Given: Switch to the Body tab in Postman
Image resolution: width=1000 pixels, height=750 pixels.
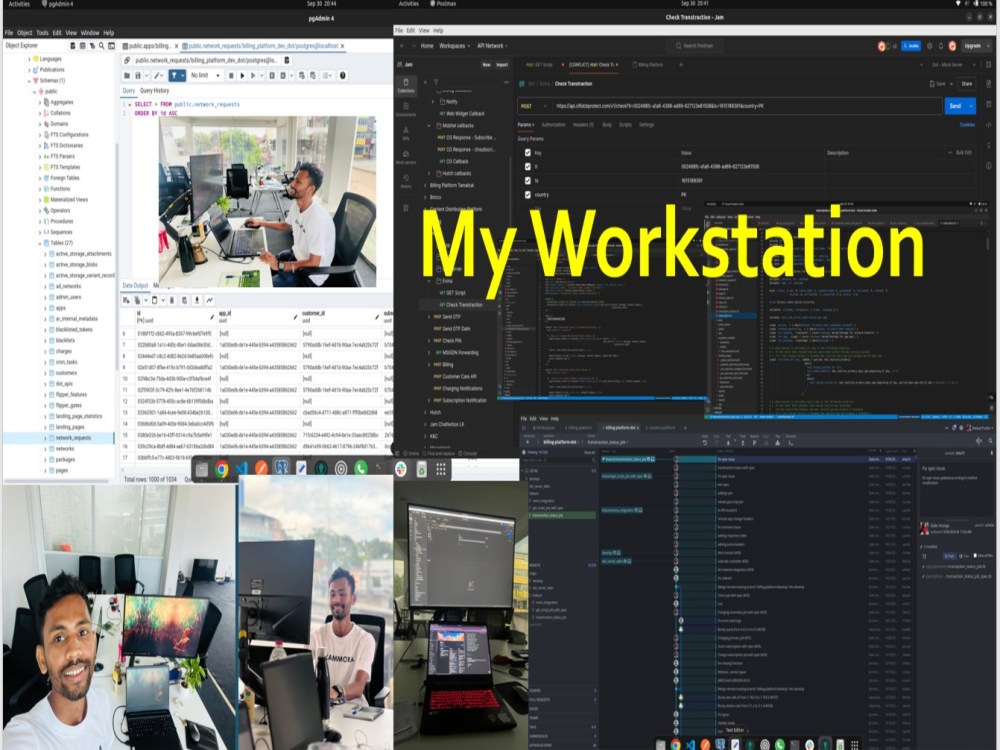Looking at the screenshot, I should (x=607, y=125).
